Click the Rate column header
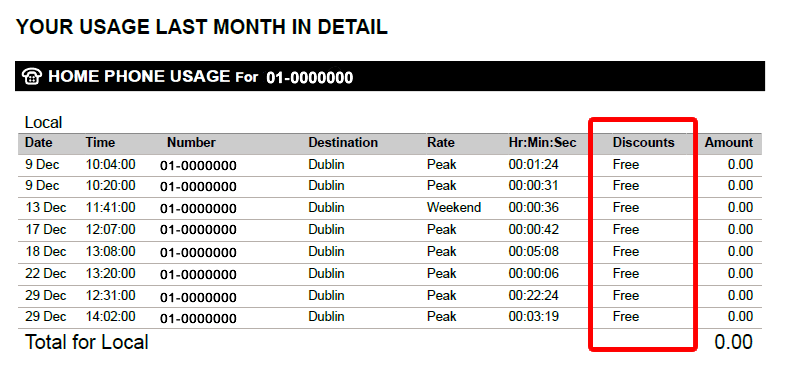 coord(441,143)
